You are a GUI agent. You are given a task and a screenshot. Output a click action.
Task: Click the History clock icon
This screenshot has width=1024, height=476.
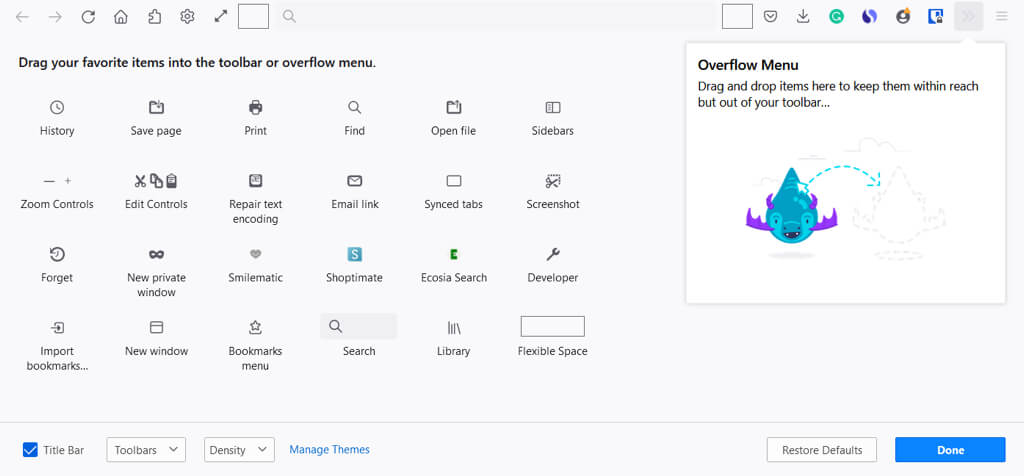tap(57, 107)
